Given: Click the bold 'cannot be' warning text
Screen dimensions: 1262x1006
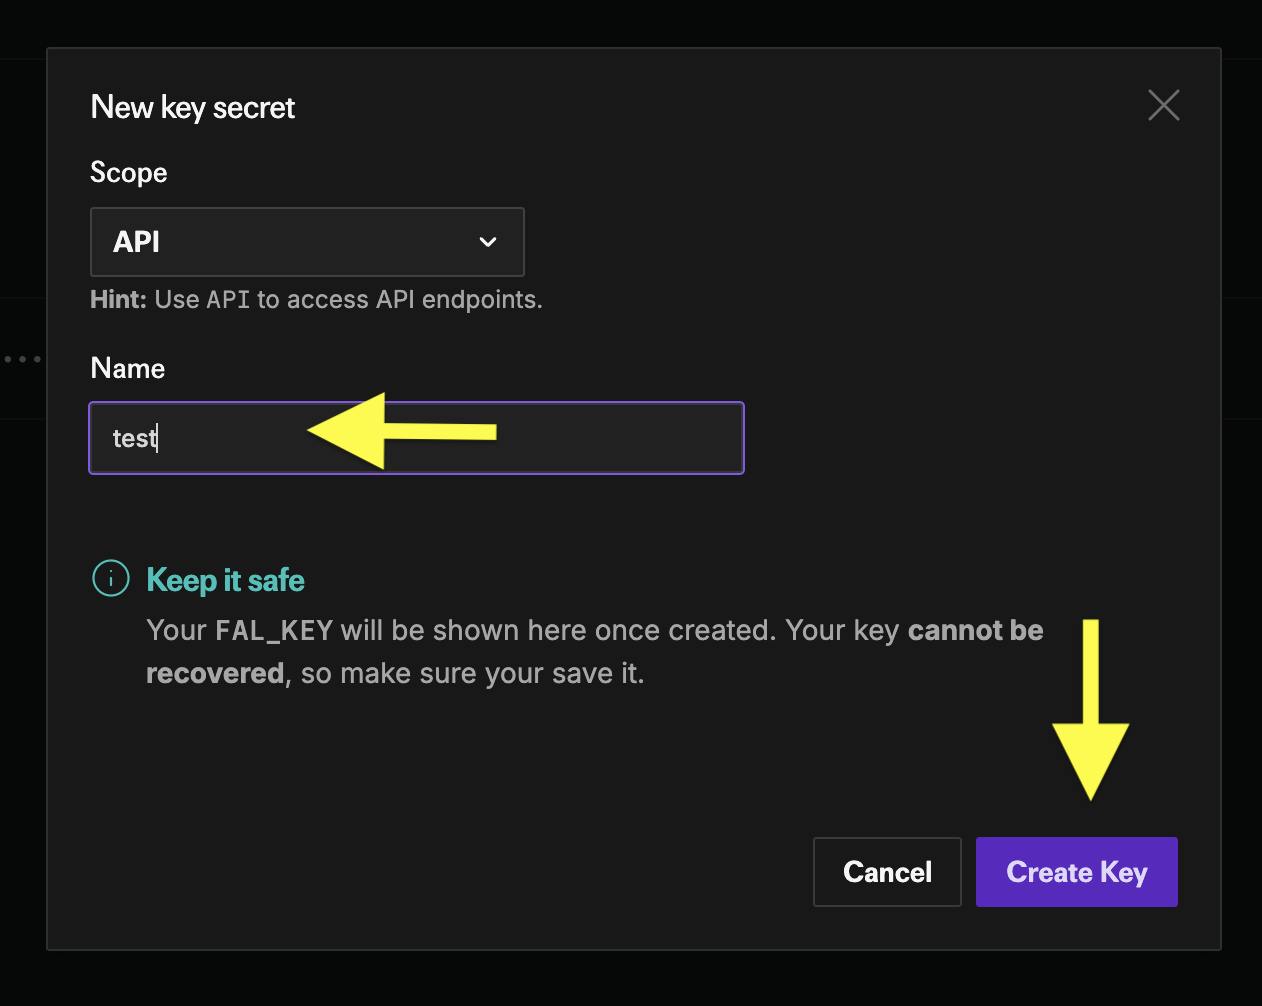Looking at the screenshot, I should coord(975,630).
